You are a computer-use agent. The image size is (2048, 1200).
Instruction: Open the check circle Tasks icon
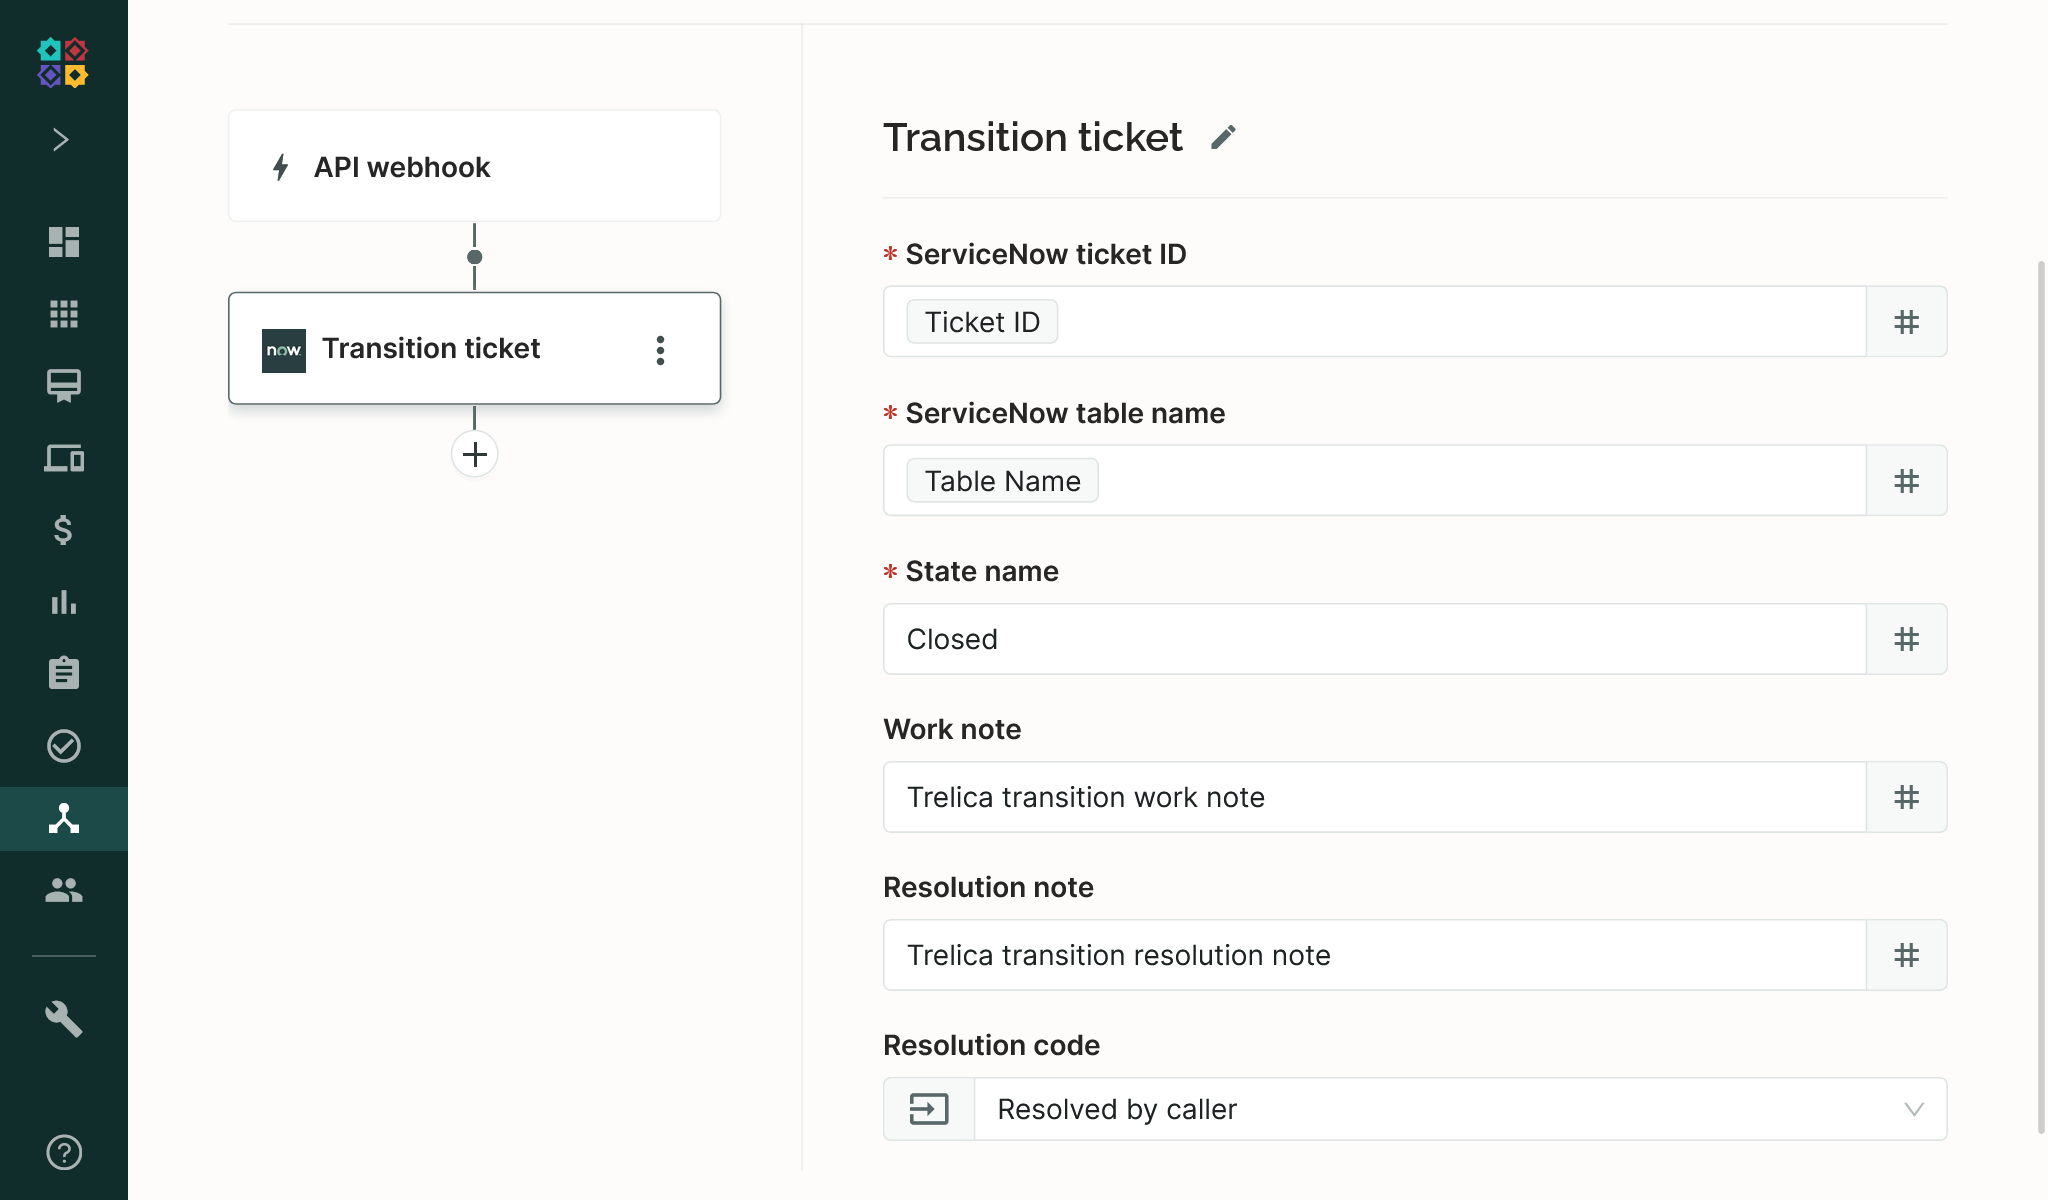(x=64, y=746)
